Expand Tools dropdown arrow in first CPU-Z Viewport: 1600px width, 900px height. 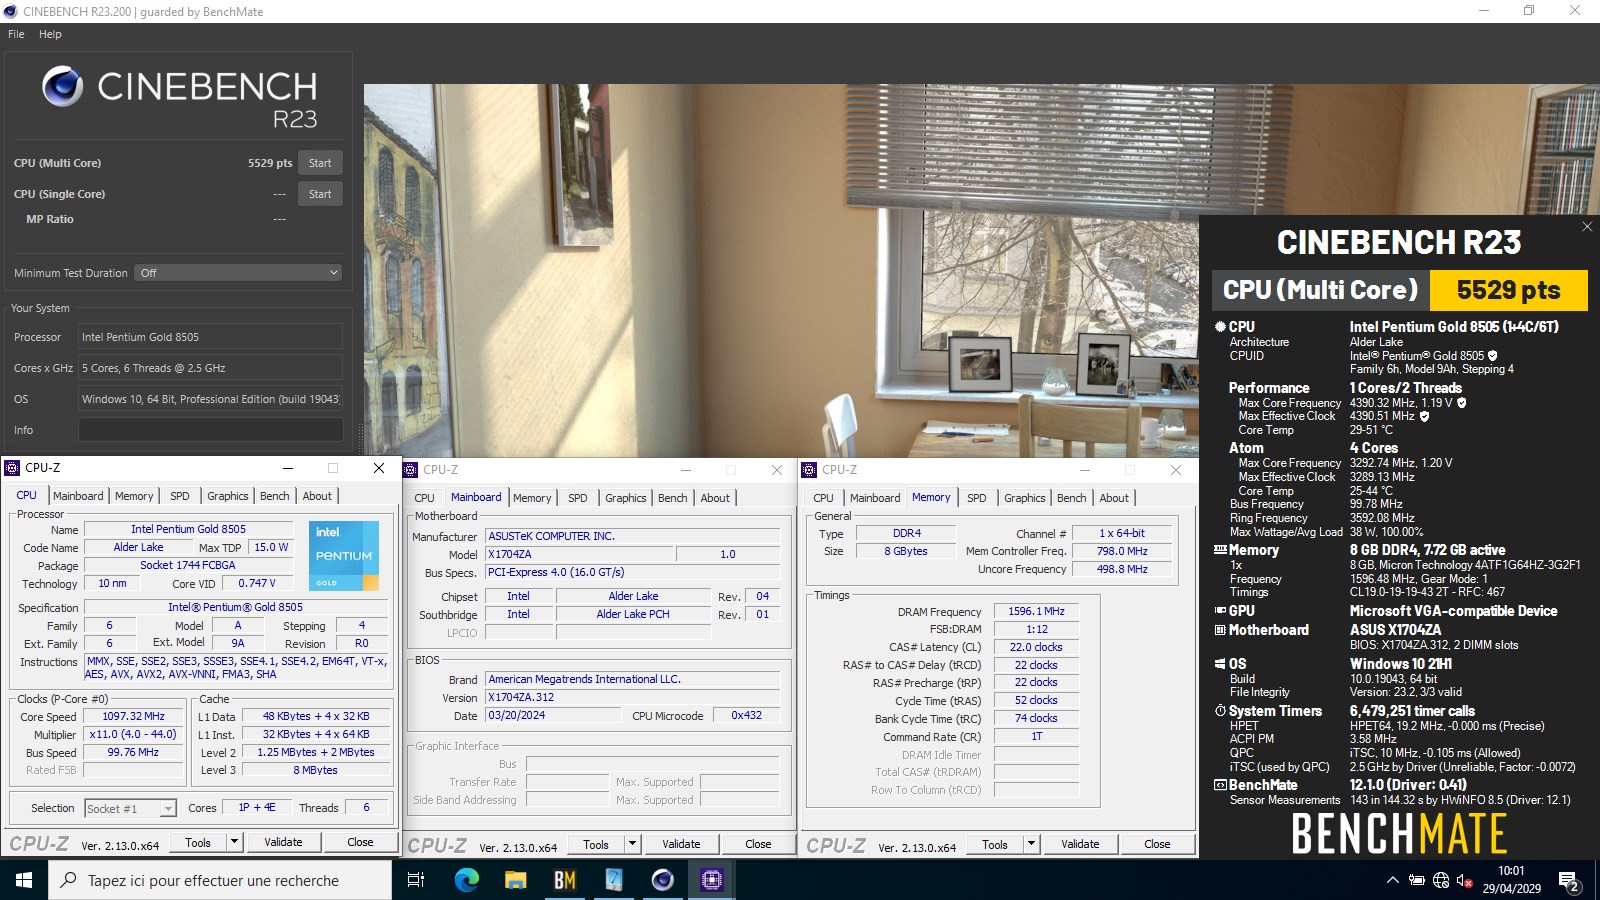pyautogui.click(x=234, y=842)
